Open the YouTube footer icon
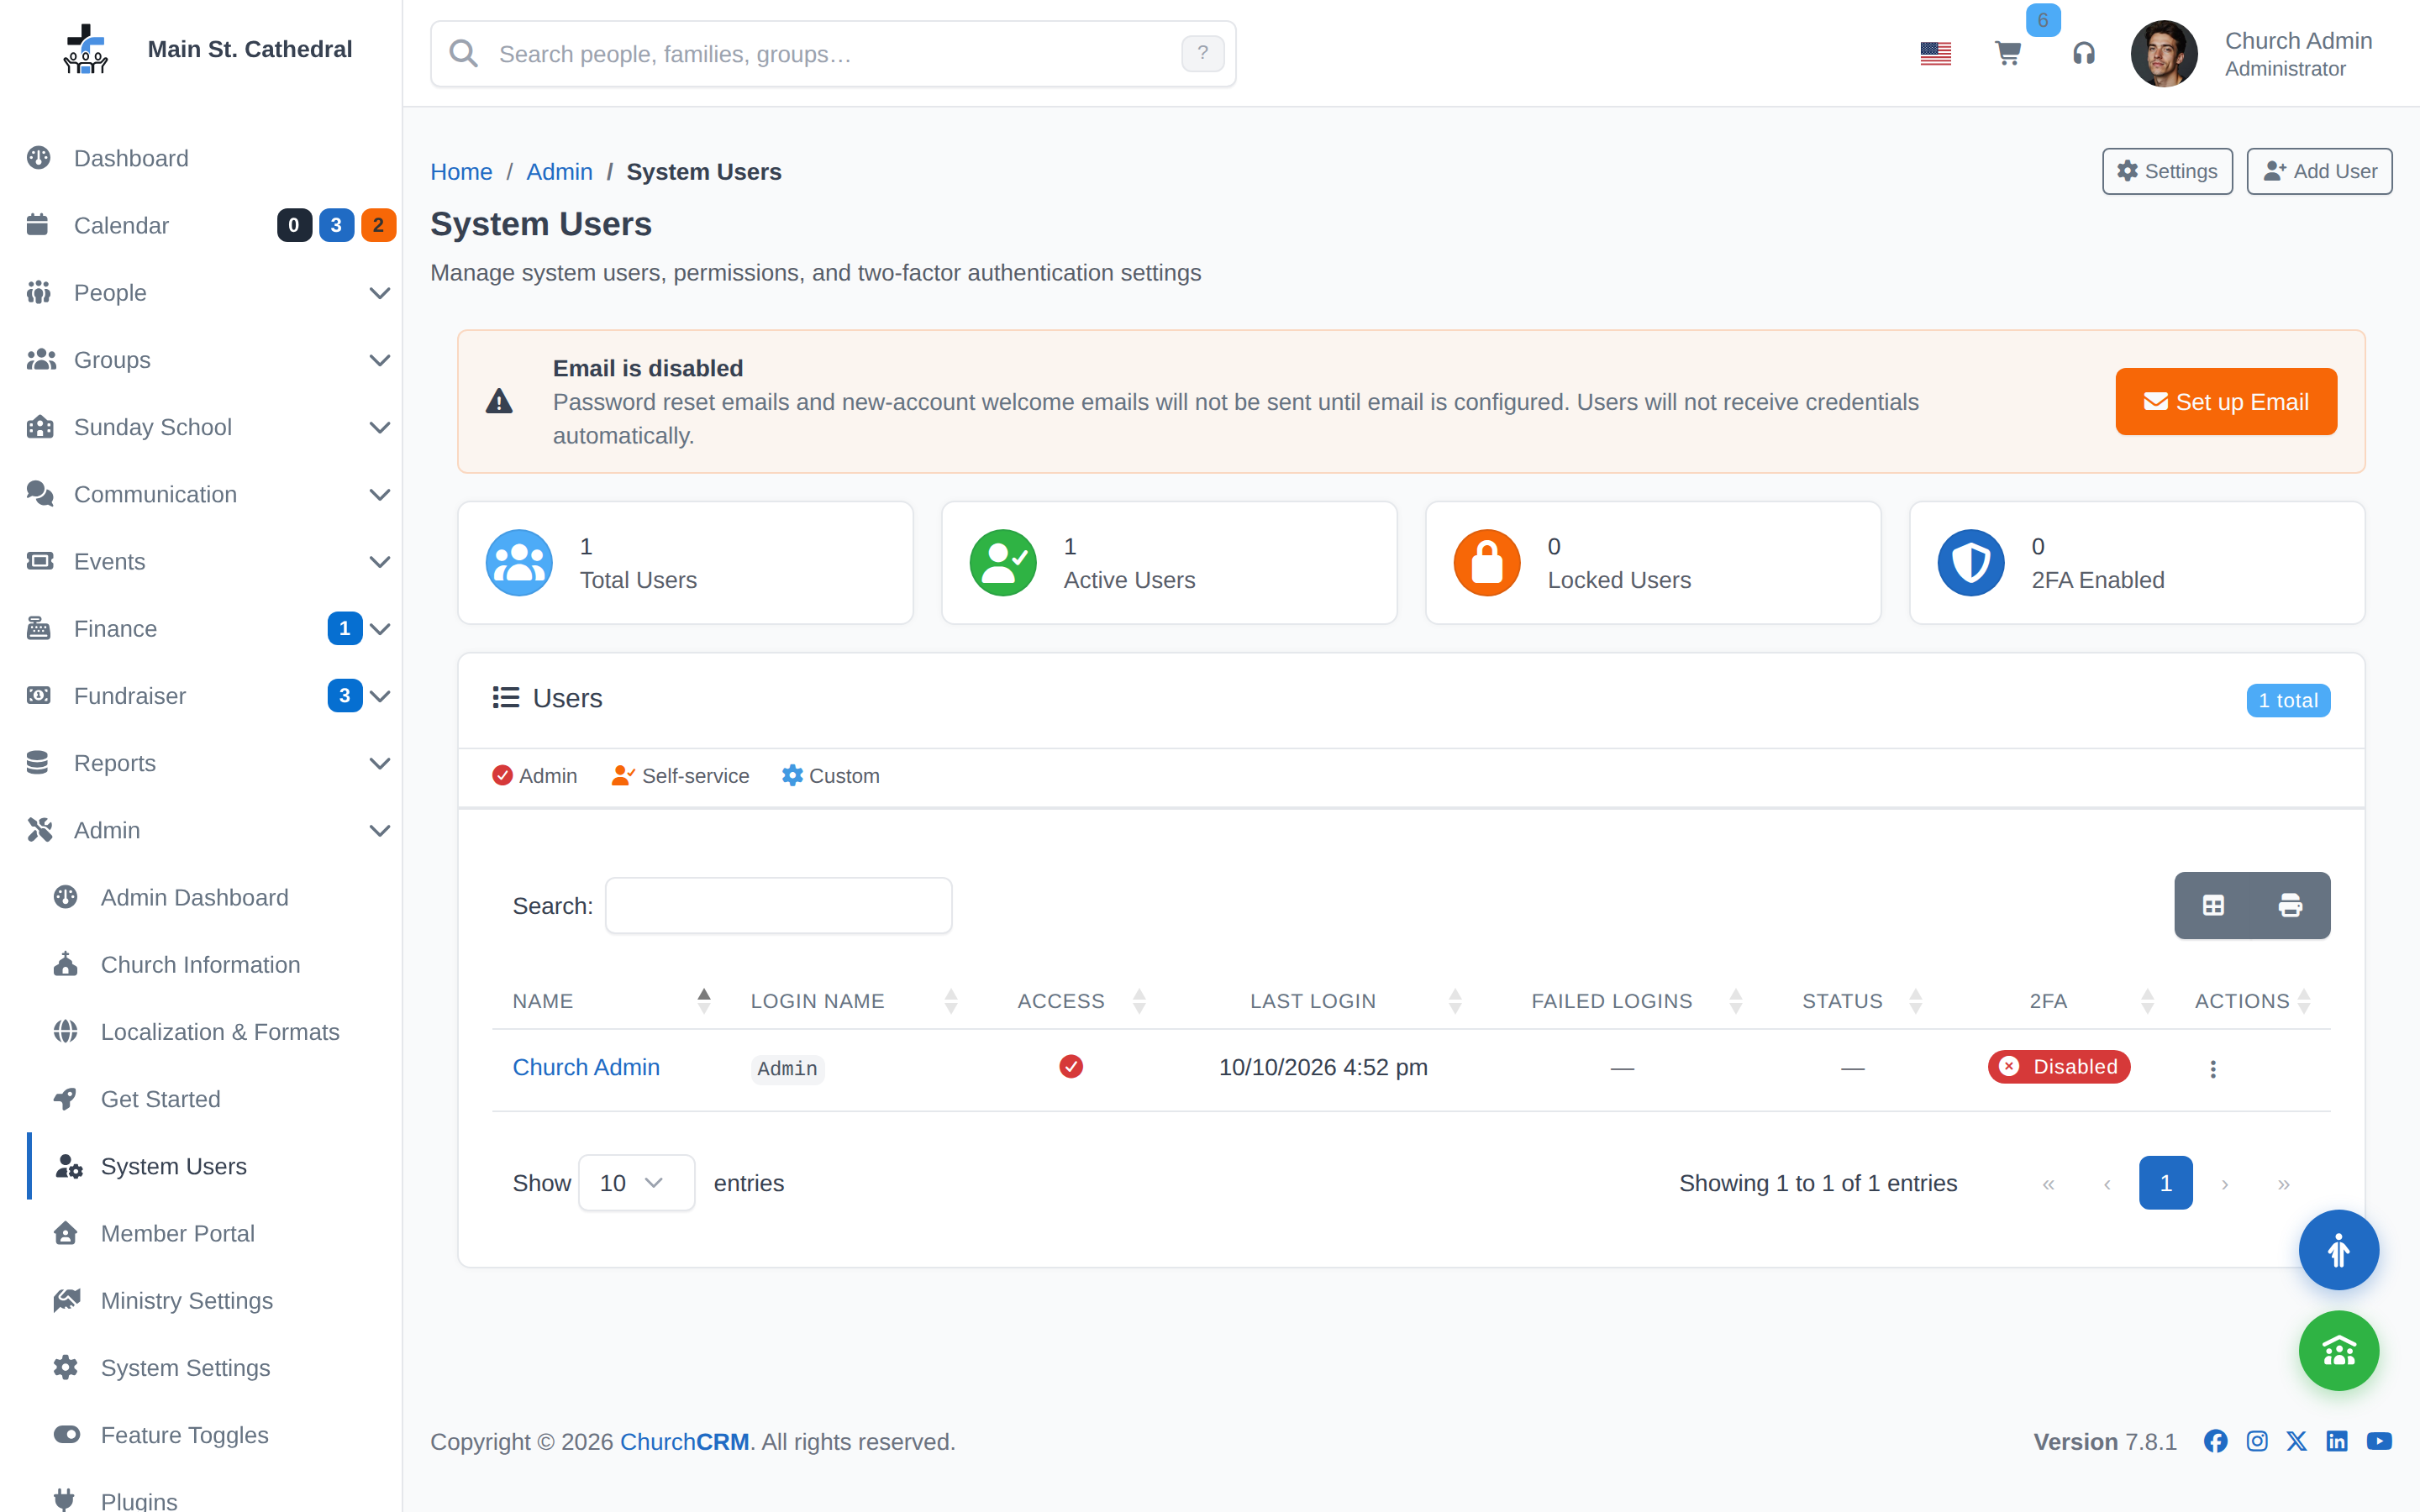This screenshot has height=1512, width=2420. (2379, 1441)
